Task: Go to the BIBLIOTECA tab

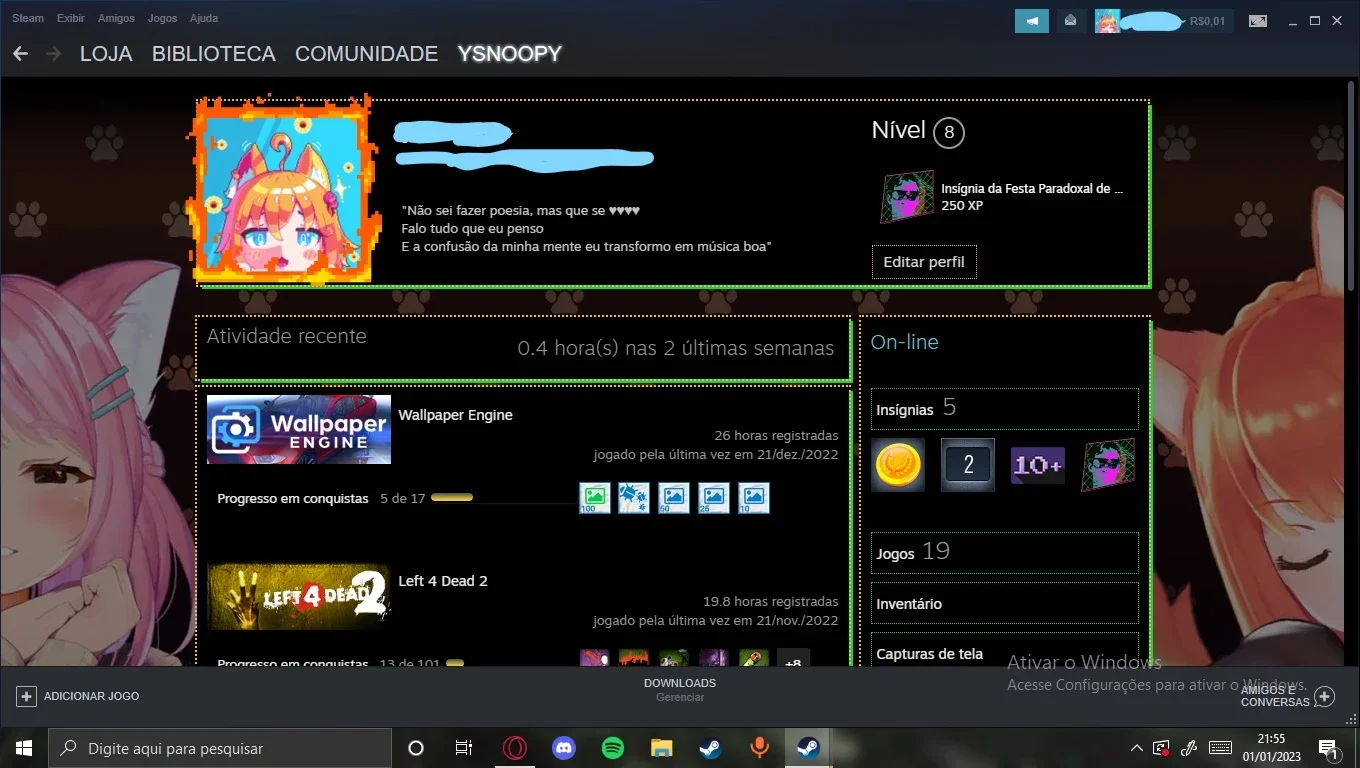Action: 214,54
